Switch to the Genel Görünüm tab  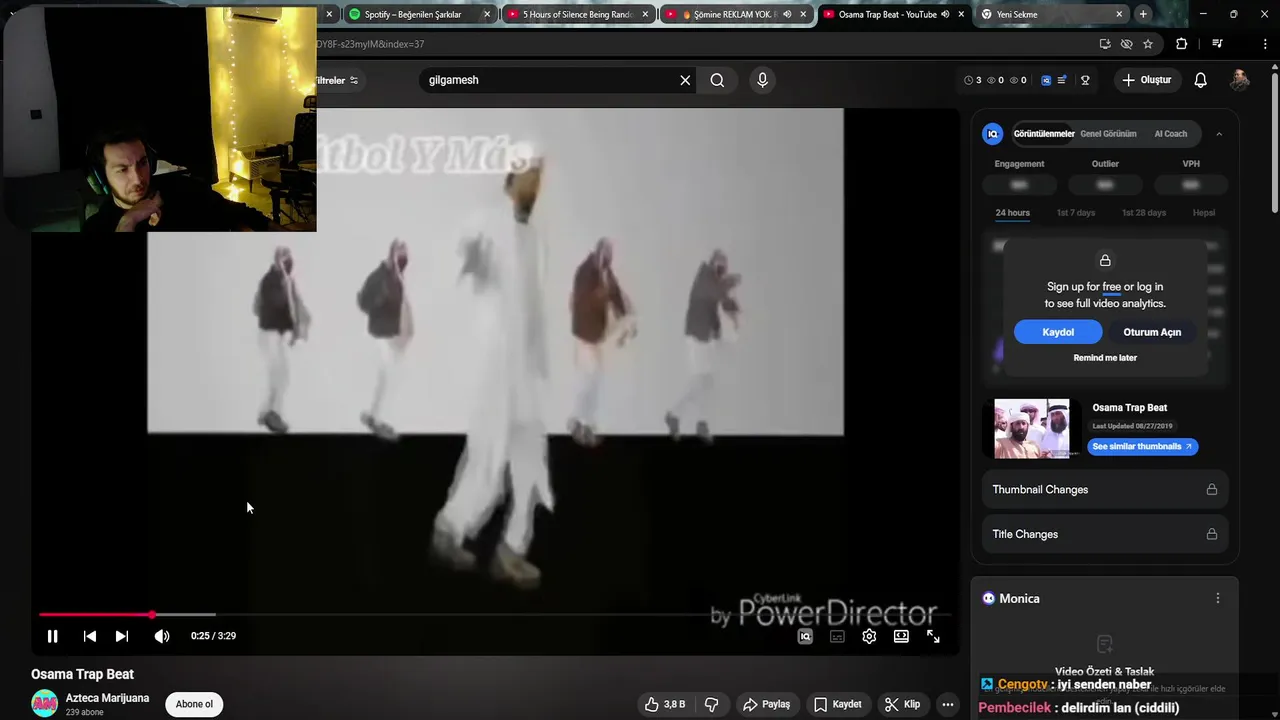1108,134
